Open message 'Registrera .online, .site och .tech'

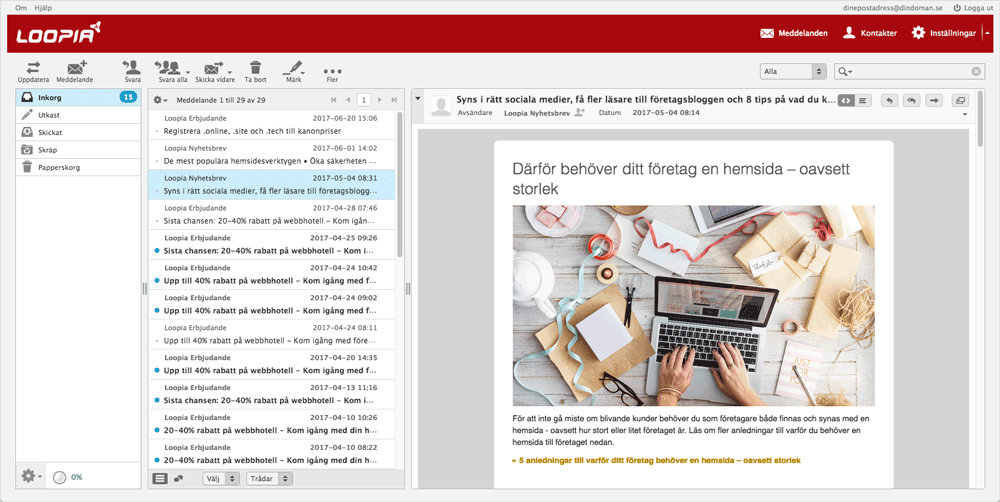[x=272, y=124]
